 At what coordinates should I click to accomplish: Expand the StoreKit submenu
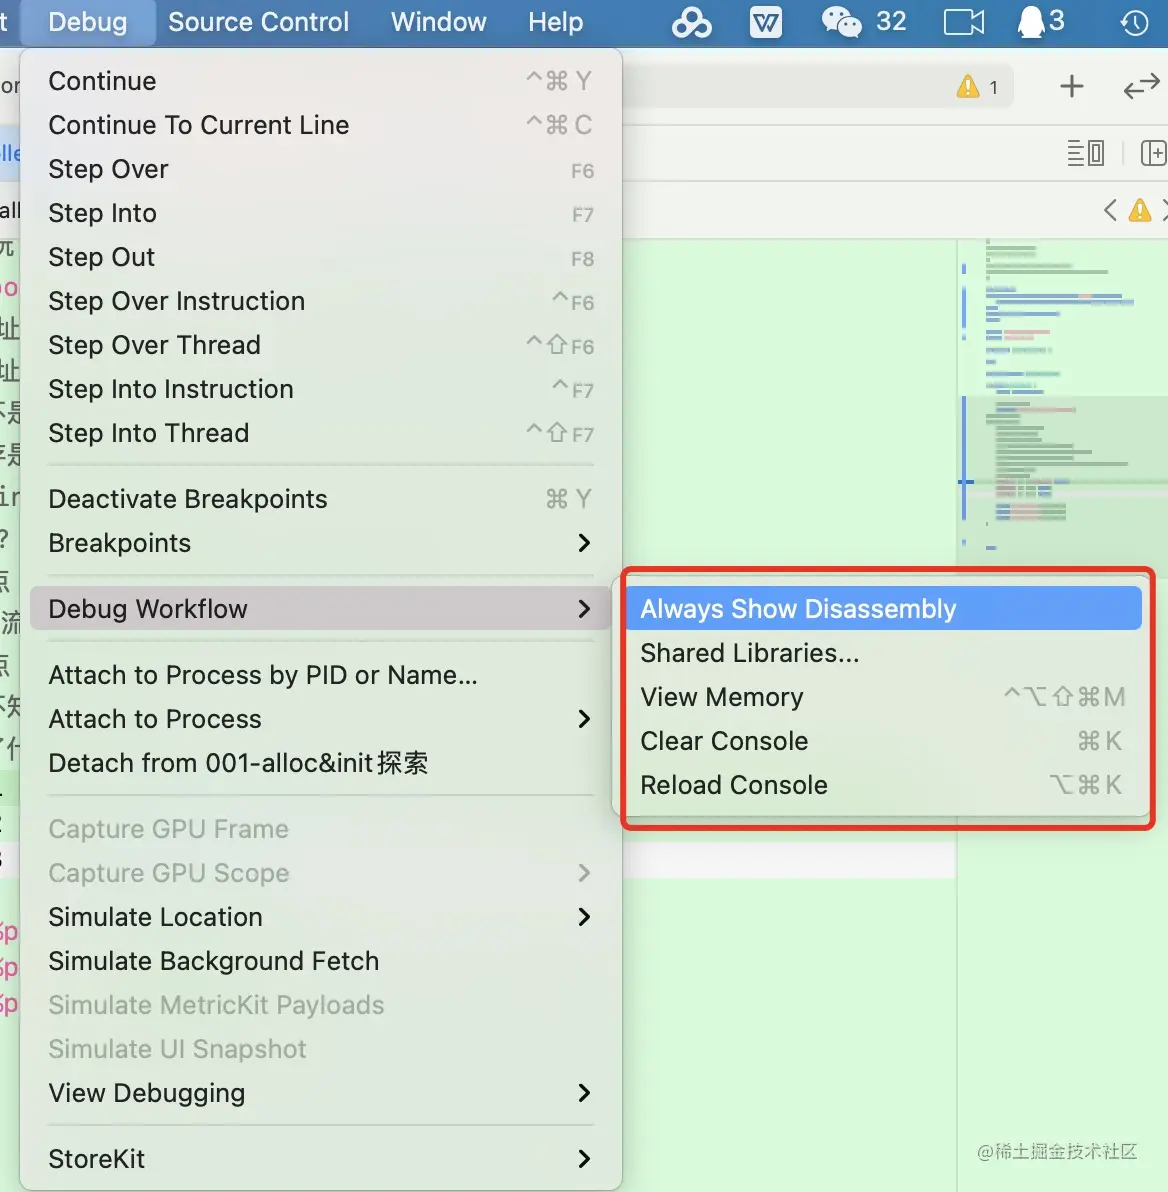pyautogui.click(x=320, y=1159)
